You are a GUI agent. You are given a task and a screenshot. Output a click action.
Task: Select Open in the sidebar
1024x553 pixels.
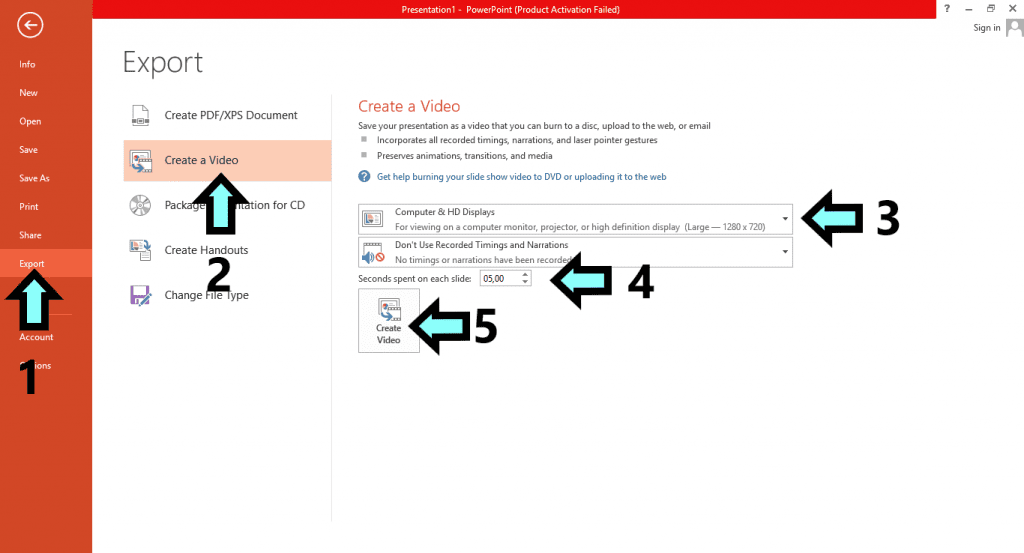tap(30, 121)
